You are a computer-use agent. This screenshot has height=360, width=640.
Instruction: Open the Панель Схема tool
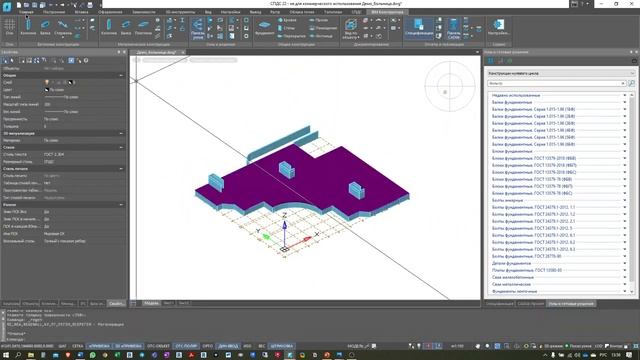(453, 29)
